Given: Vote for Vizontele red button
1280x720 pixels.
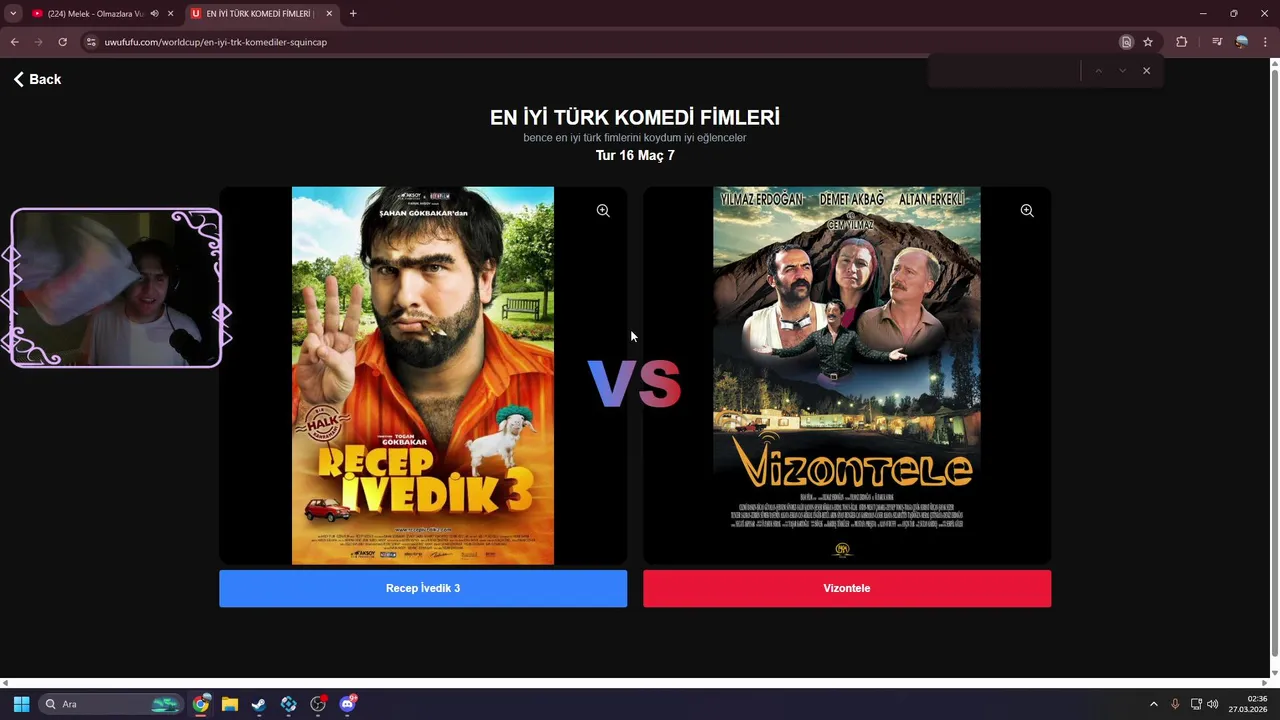Looking at the screenshot, I should (847, 588).
